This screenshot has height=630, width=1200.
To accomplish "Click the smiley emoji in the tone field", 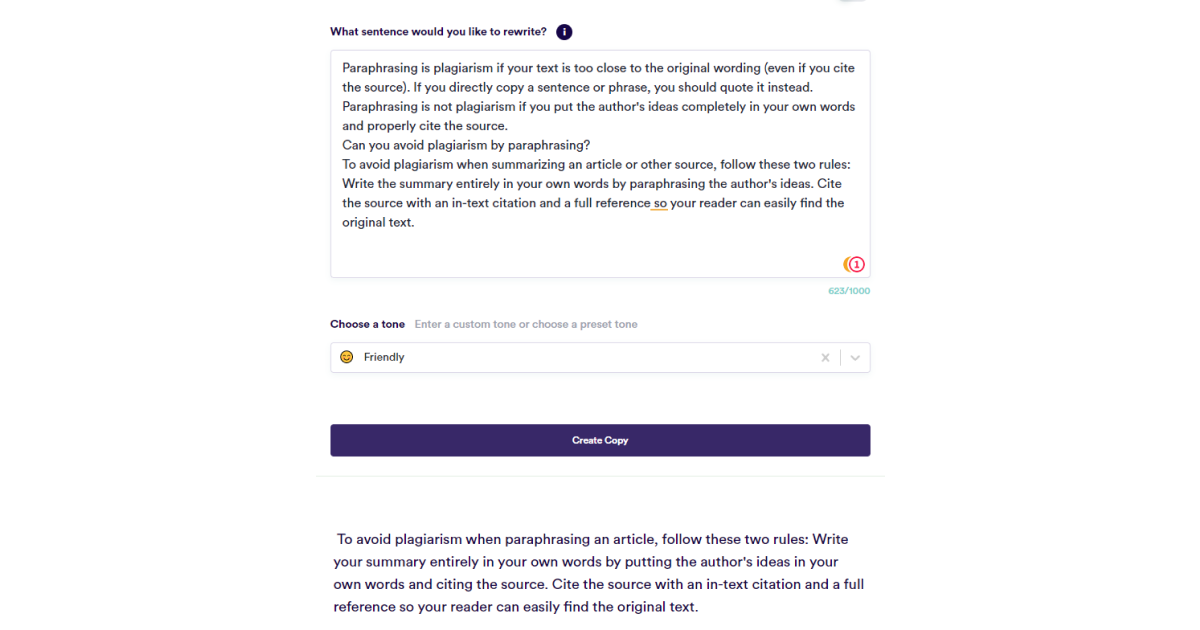I will (347, 357).
